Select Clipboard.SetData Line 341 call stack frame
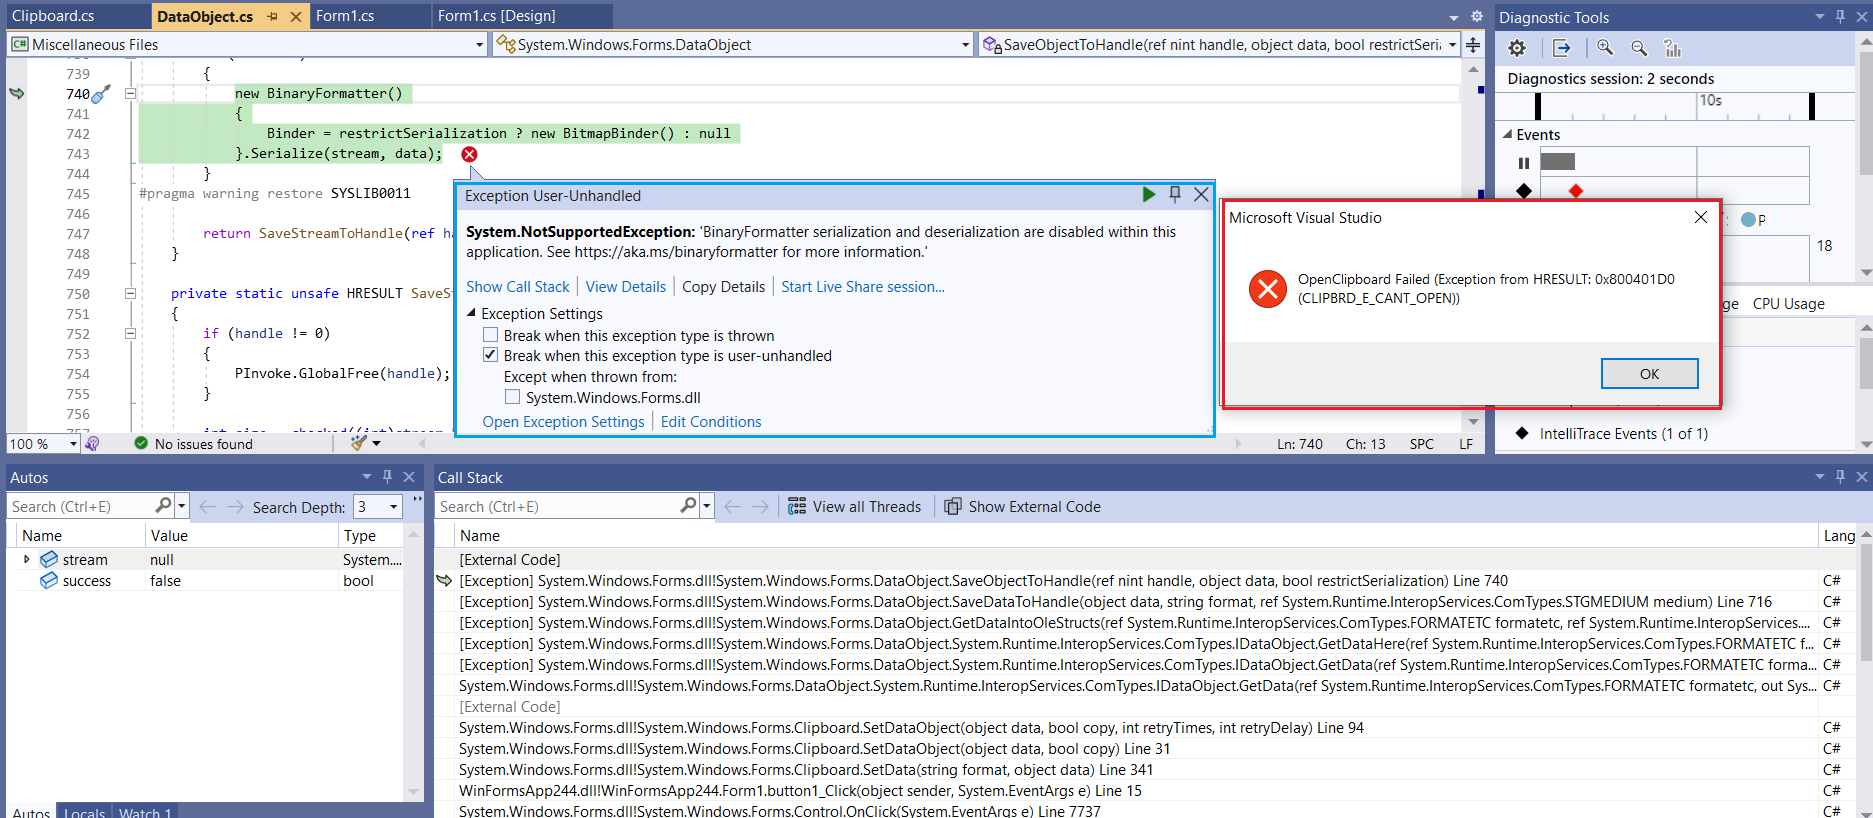The width and height of the screenshot is (1873, 818). 806,769
